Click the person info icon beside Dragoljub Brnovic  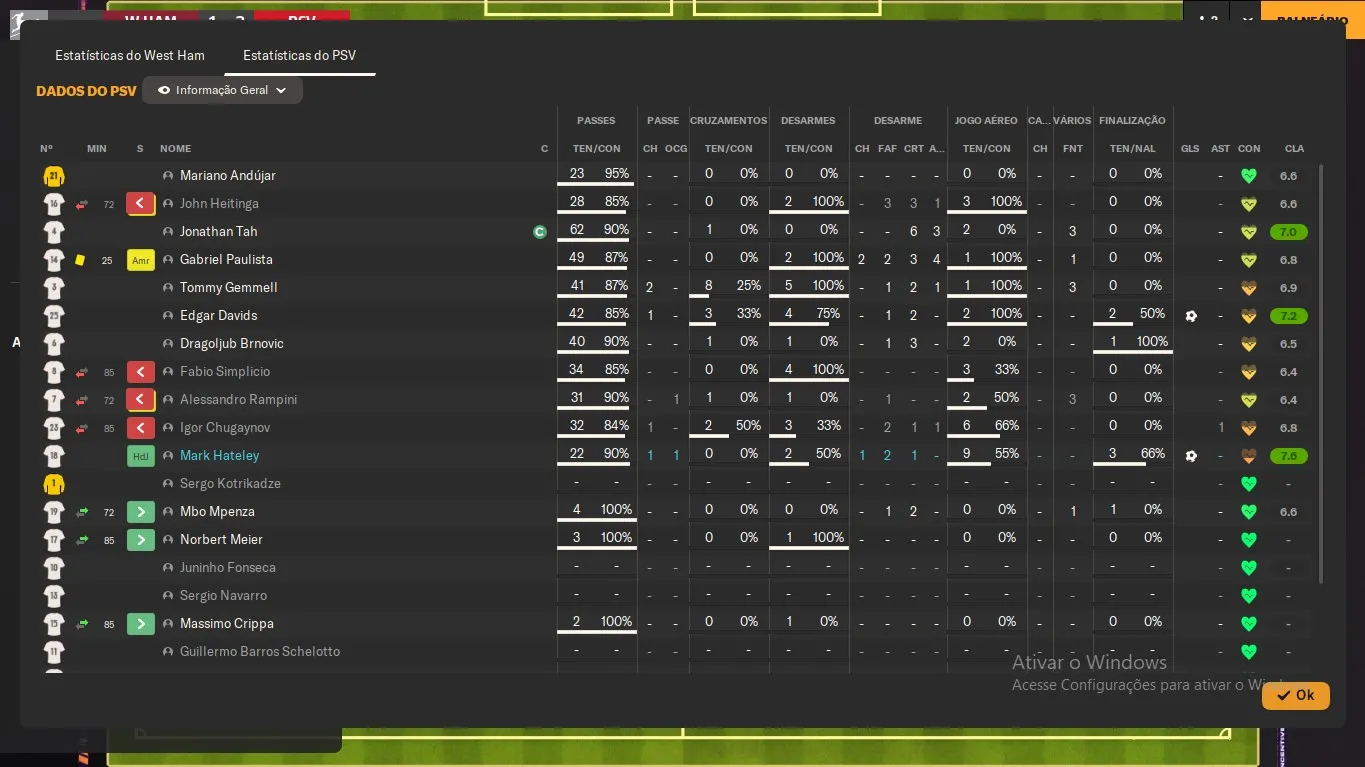click(x=168, y=344)
